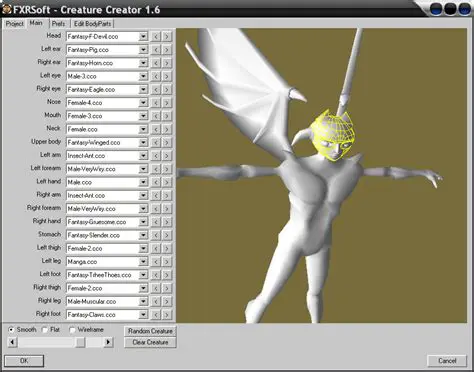Click the Clear Creature button
The width and height of the screenshot is (474, 372).
click(150, 342)
